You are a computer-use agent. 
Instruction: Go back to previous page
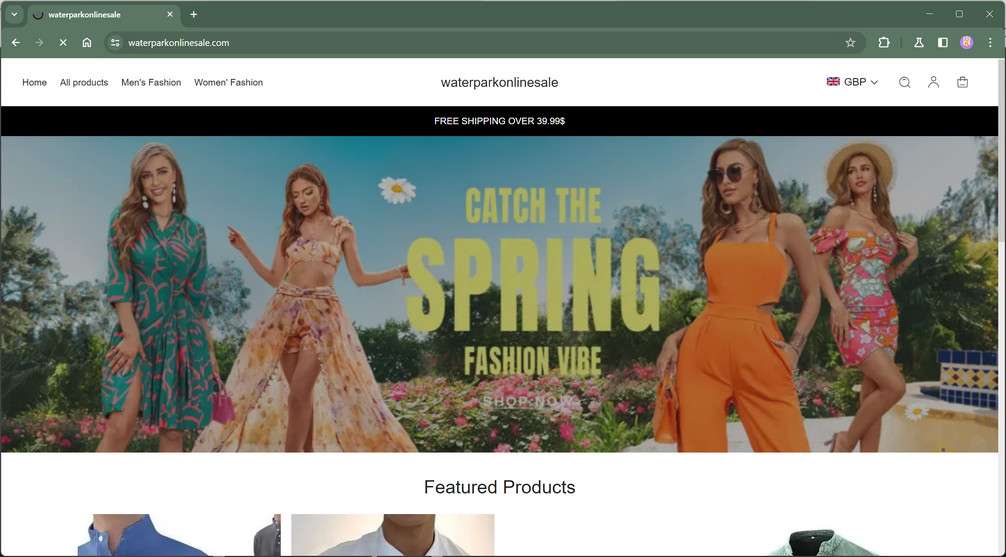16,42
